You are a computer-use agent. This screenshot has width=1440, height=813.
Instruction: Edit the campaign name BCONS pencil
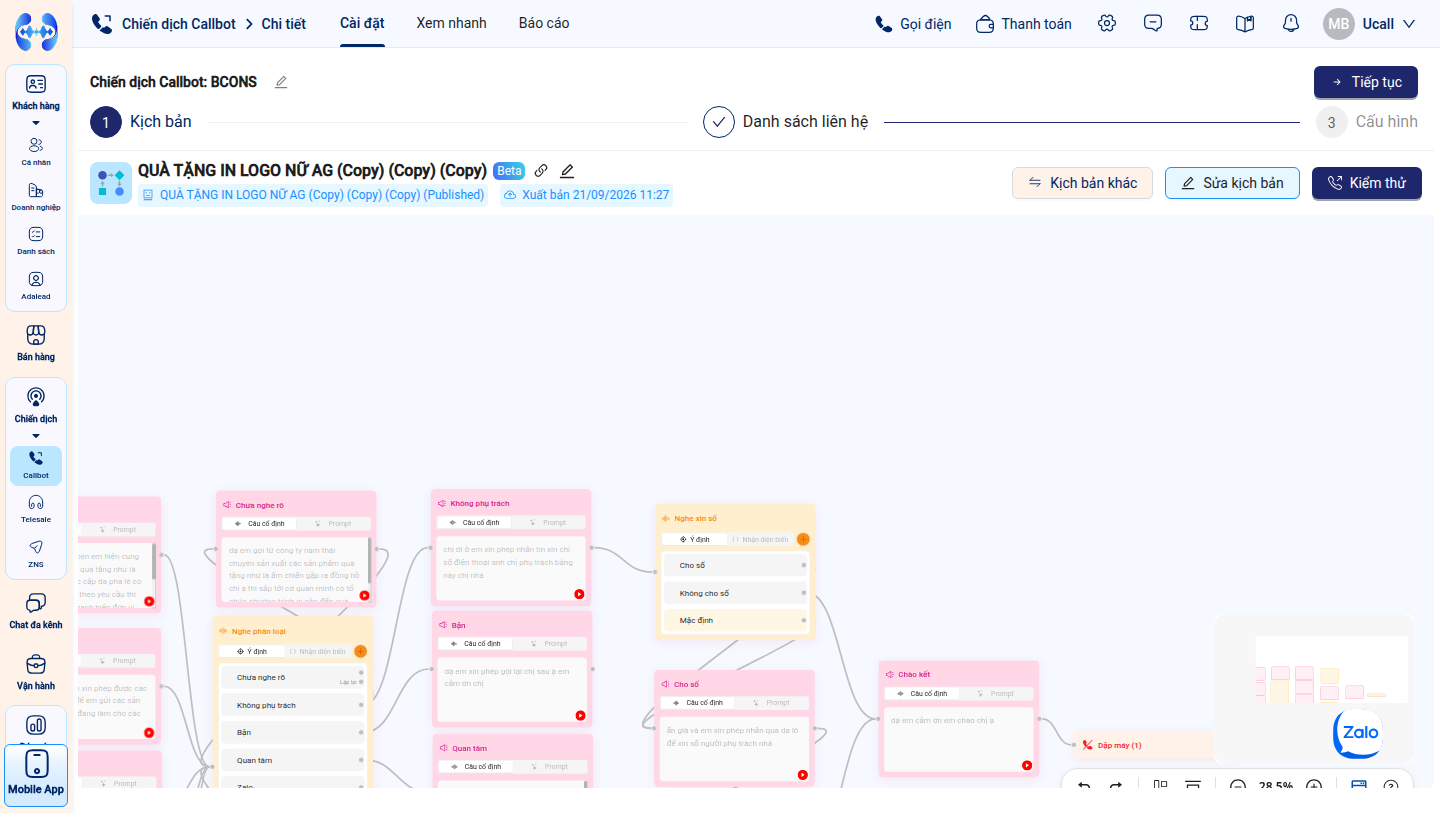pos(281,82)
